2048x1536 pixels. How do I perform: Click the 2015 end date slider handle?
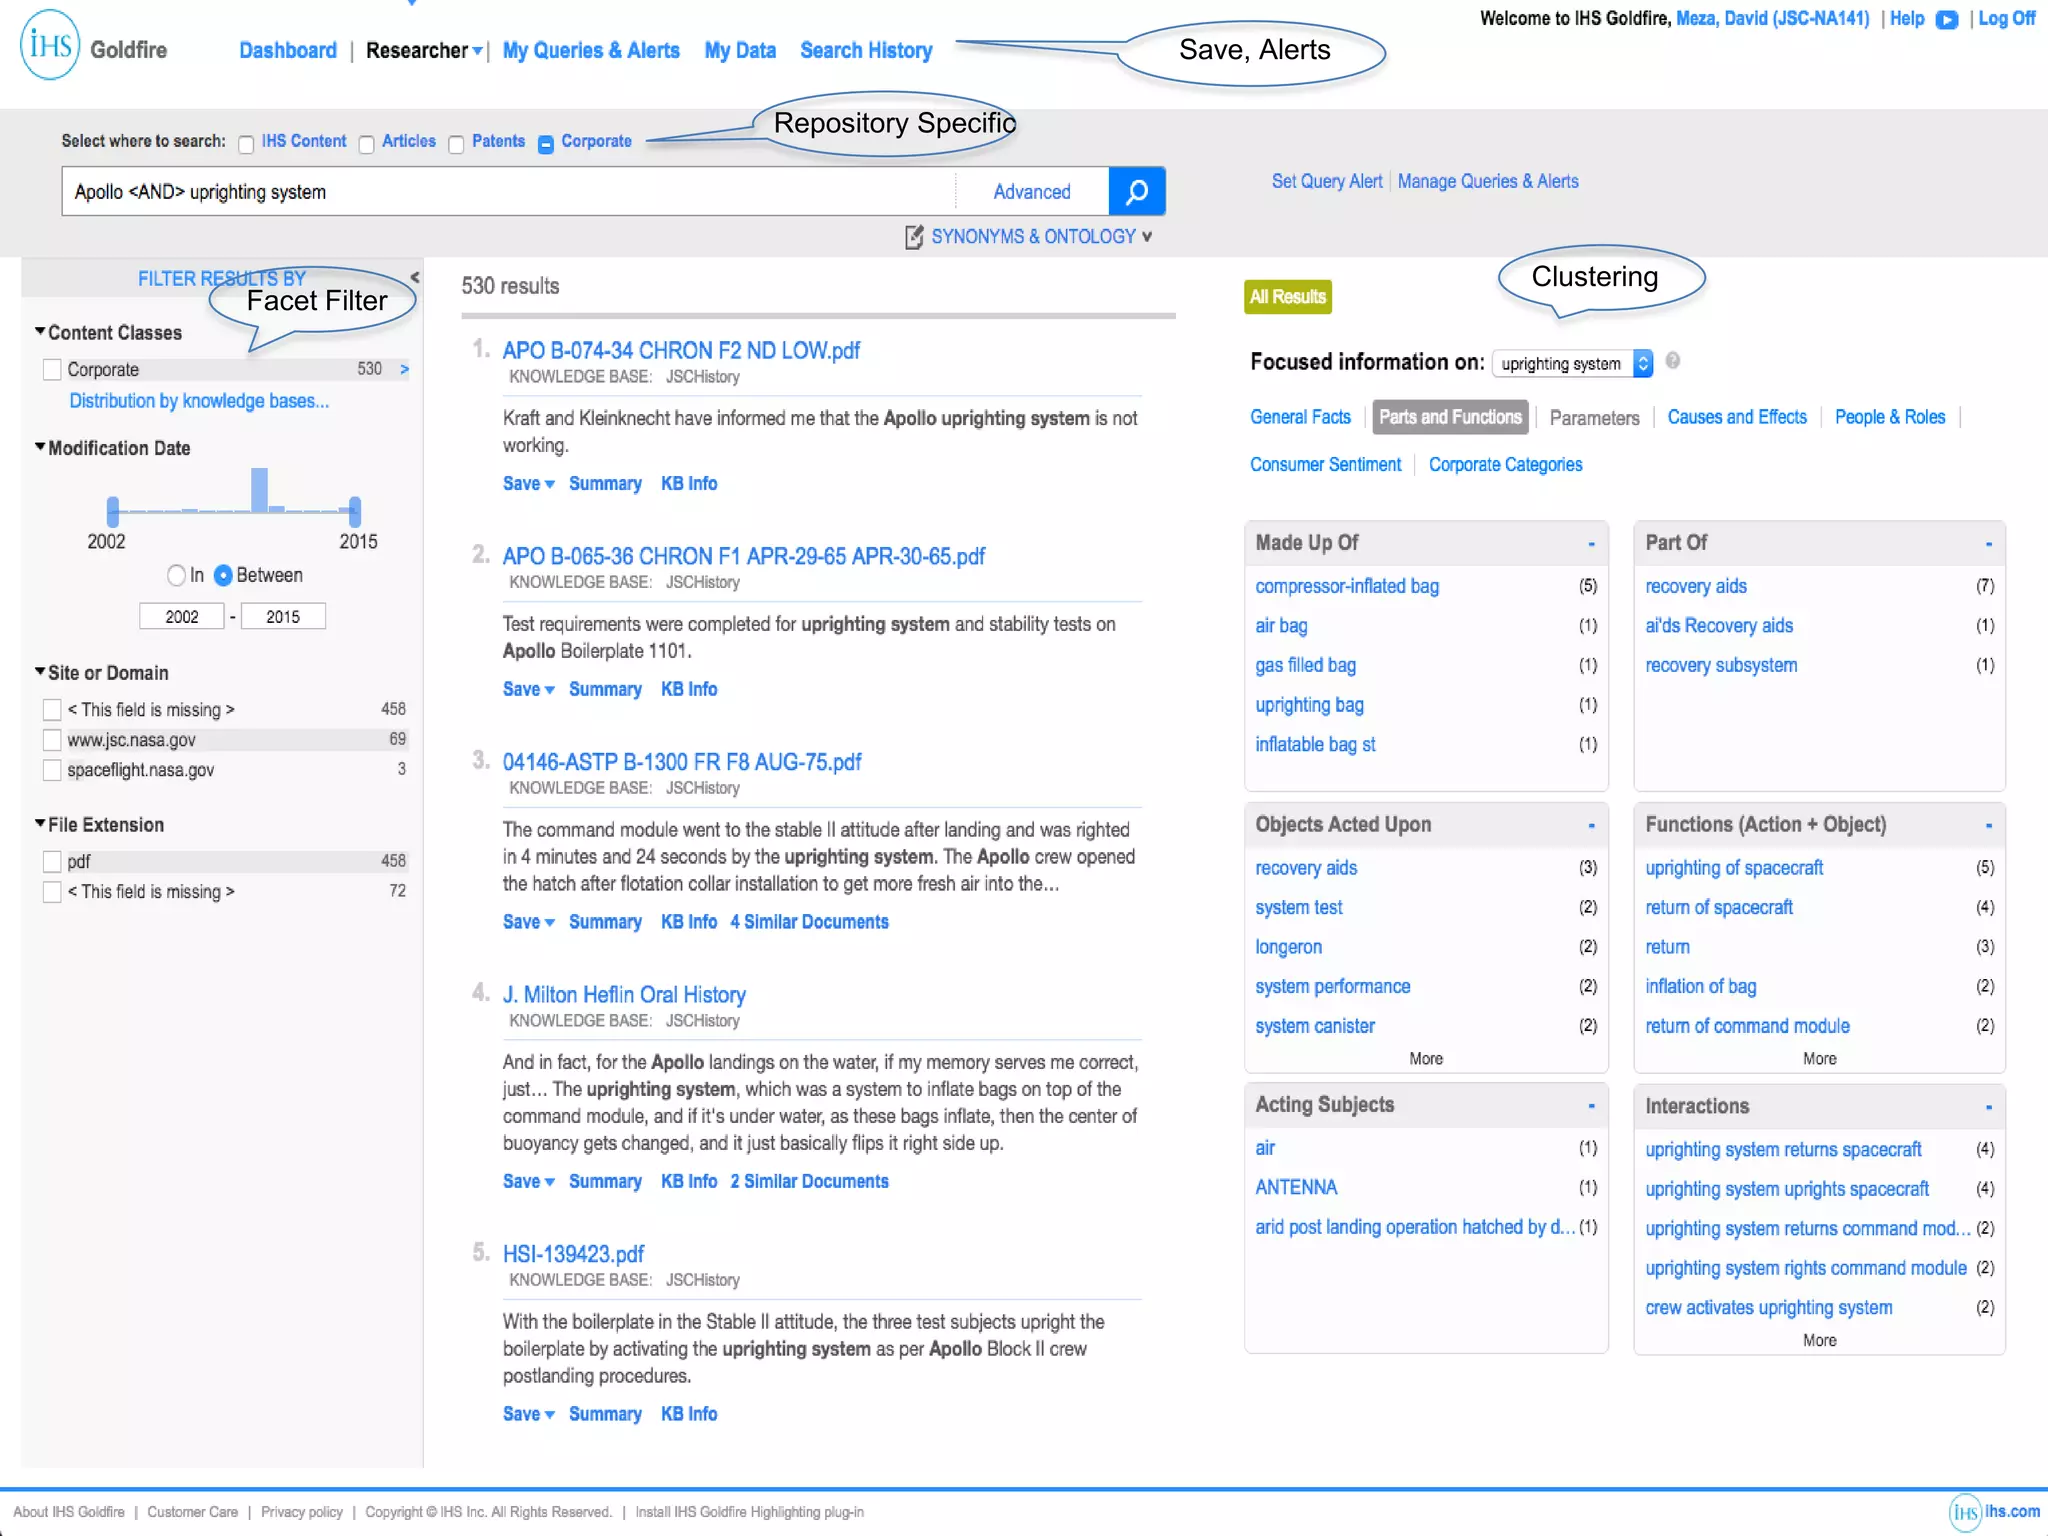pos(355,511)
